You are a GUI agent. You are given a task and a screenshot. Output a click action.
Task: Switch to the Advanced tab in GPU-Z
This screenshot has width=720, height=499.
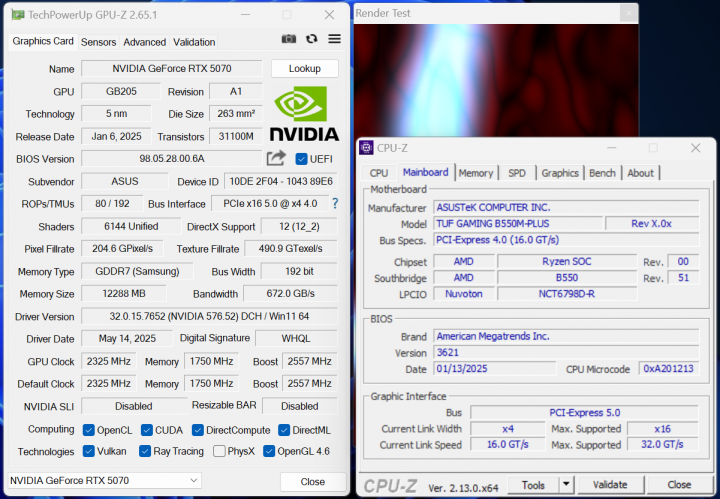pyautogui.click(x=145, y=42)
